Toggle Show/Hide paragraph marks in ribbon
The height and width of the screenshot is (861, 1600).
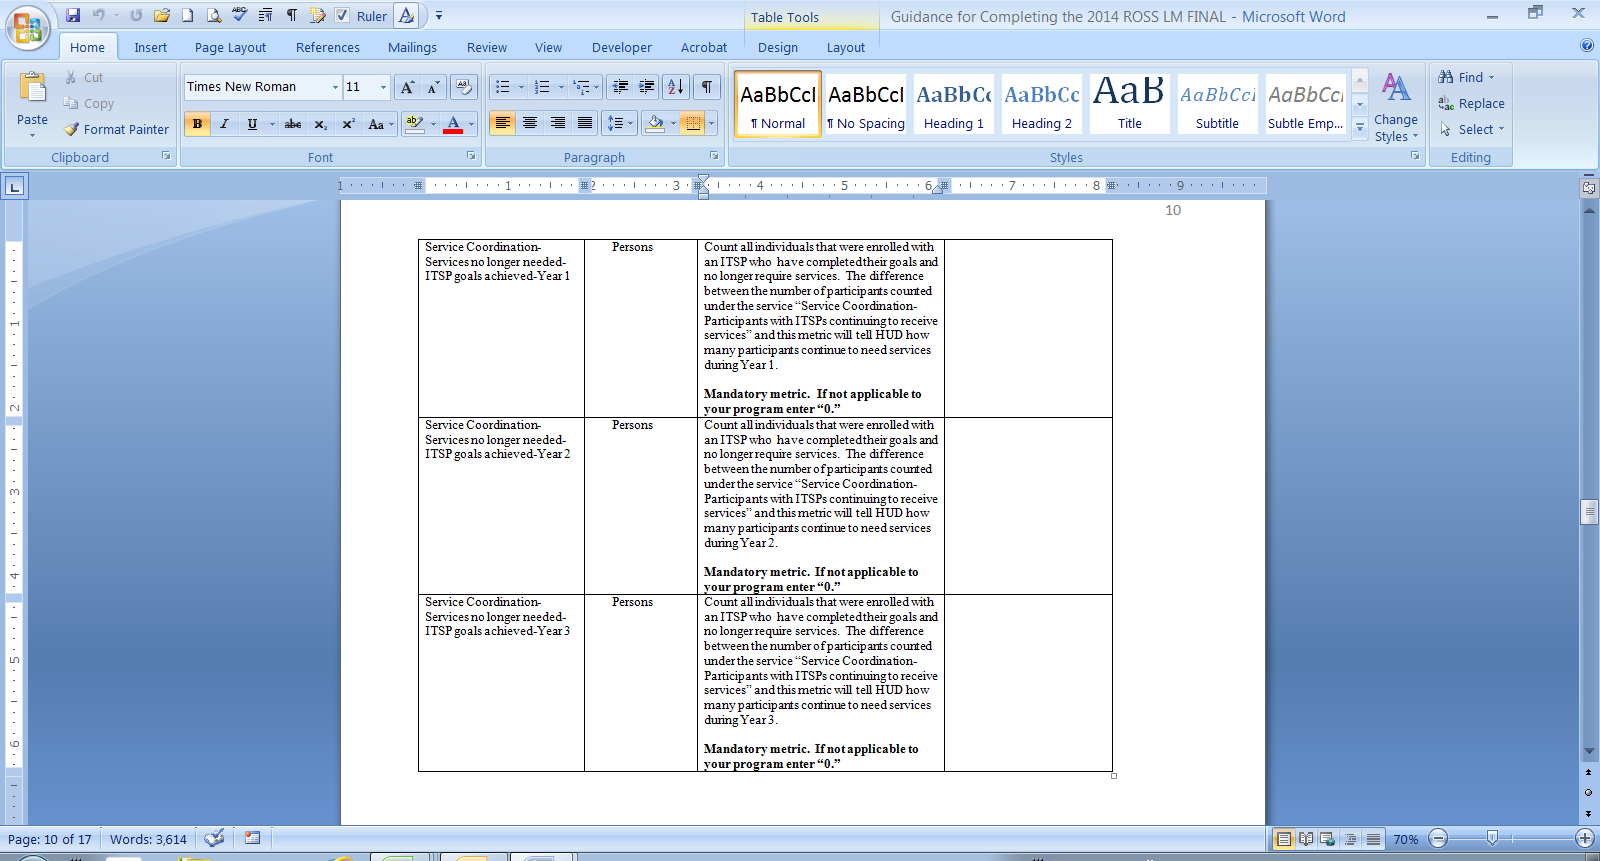707,87
